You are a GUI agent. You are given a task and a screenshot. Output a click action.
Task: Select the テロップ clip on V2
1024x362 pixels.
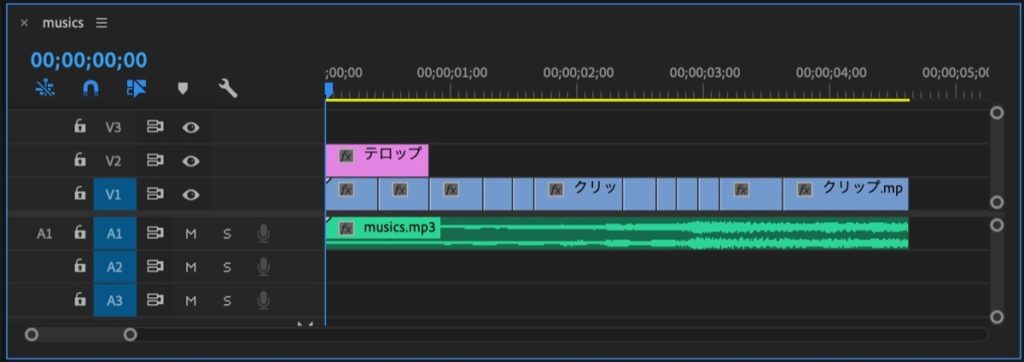tap(377, 161)
